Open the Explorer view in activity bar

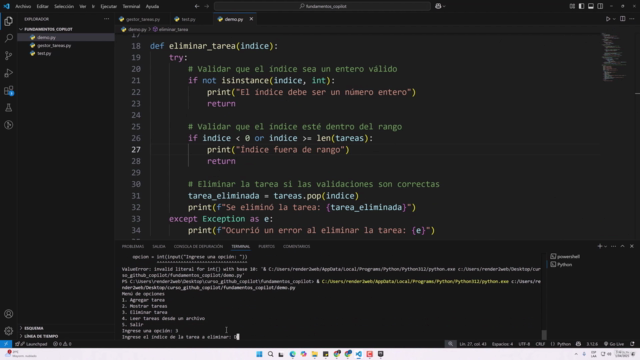click(x=8, y=21)
